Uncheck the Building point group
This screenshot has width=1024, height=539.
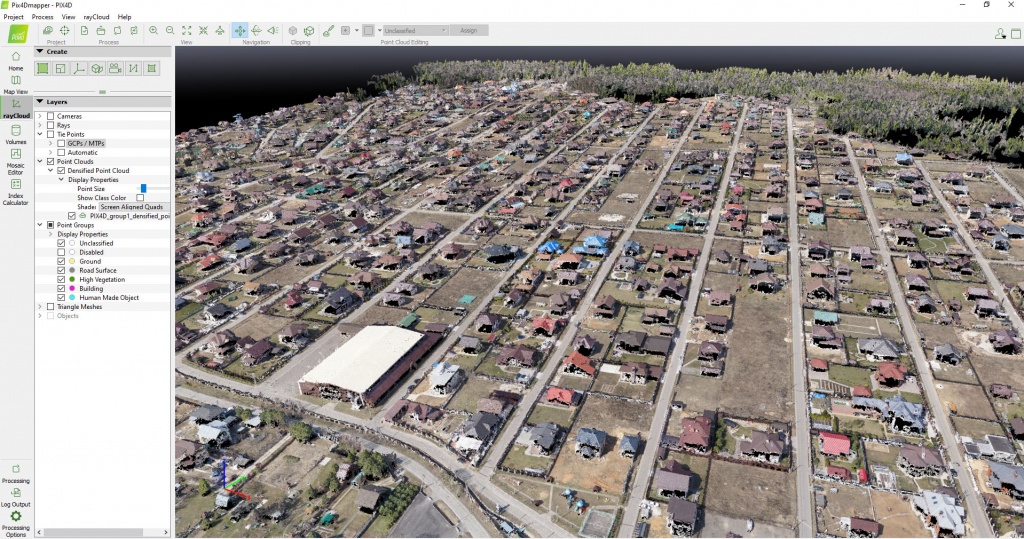point(62,288)
